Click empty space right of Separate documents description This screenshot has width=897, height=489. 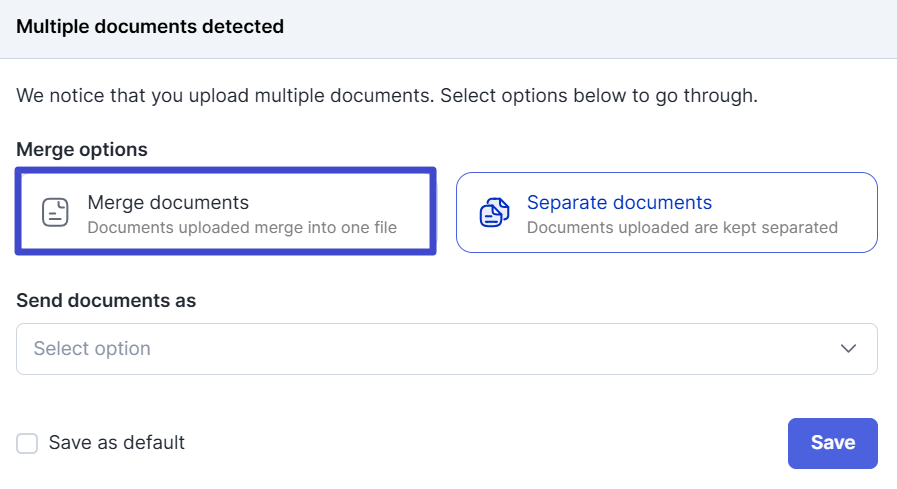point(857,227)
